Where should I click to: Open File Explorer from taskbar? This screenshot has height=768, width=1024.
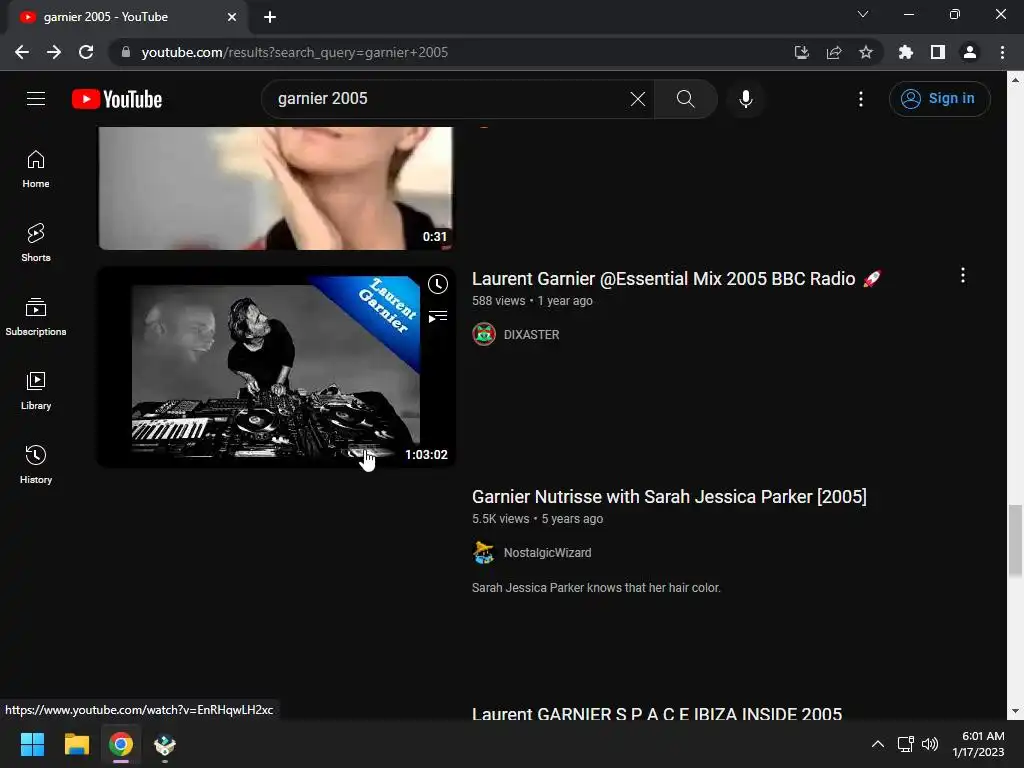tap(76, 744)
